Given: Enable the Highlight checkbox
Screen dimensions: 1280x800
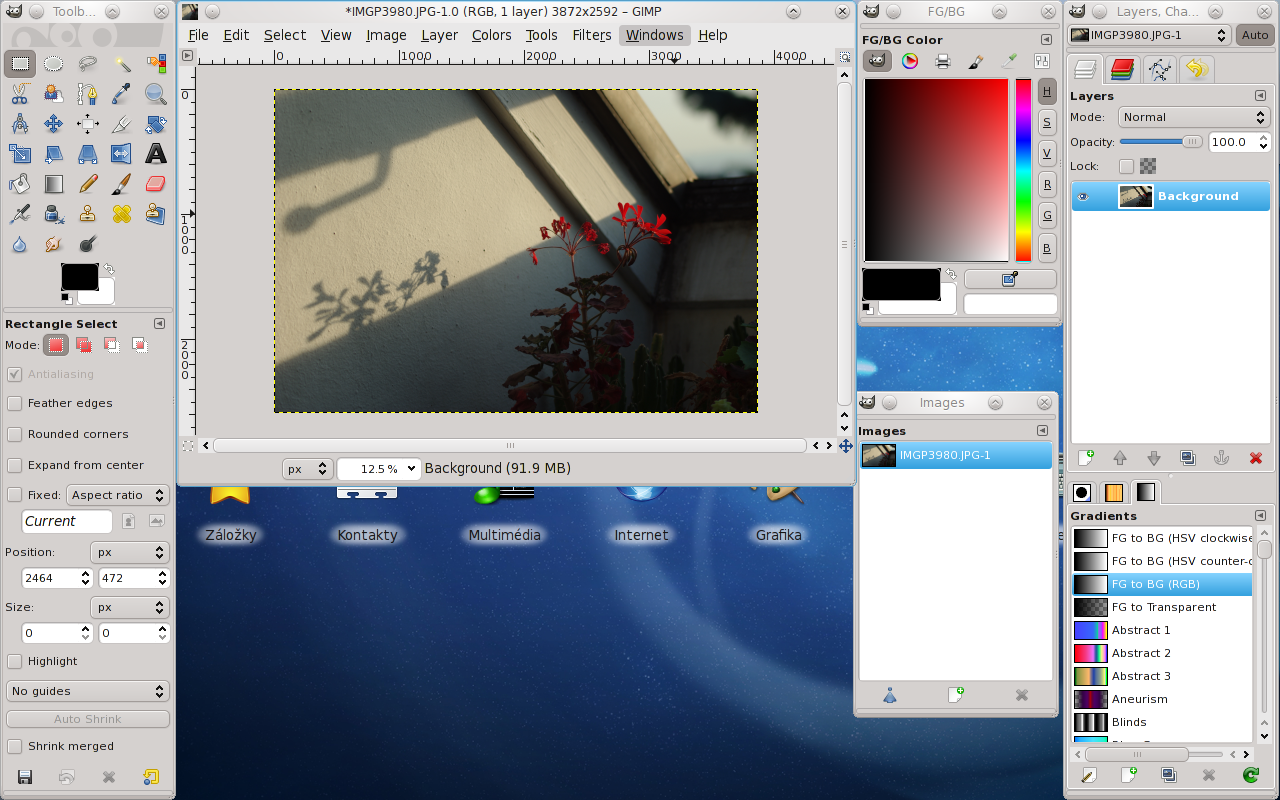Looking at the screenshot, I should pos(15,661).
